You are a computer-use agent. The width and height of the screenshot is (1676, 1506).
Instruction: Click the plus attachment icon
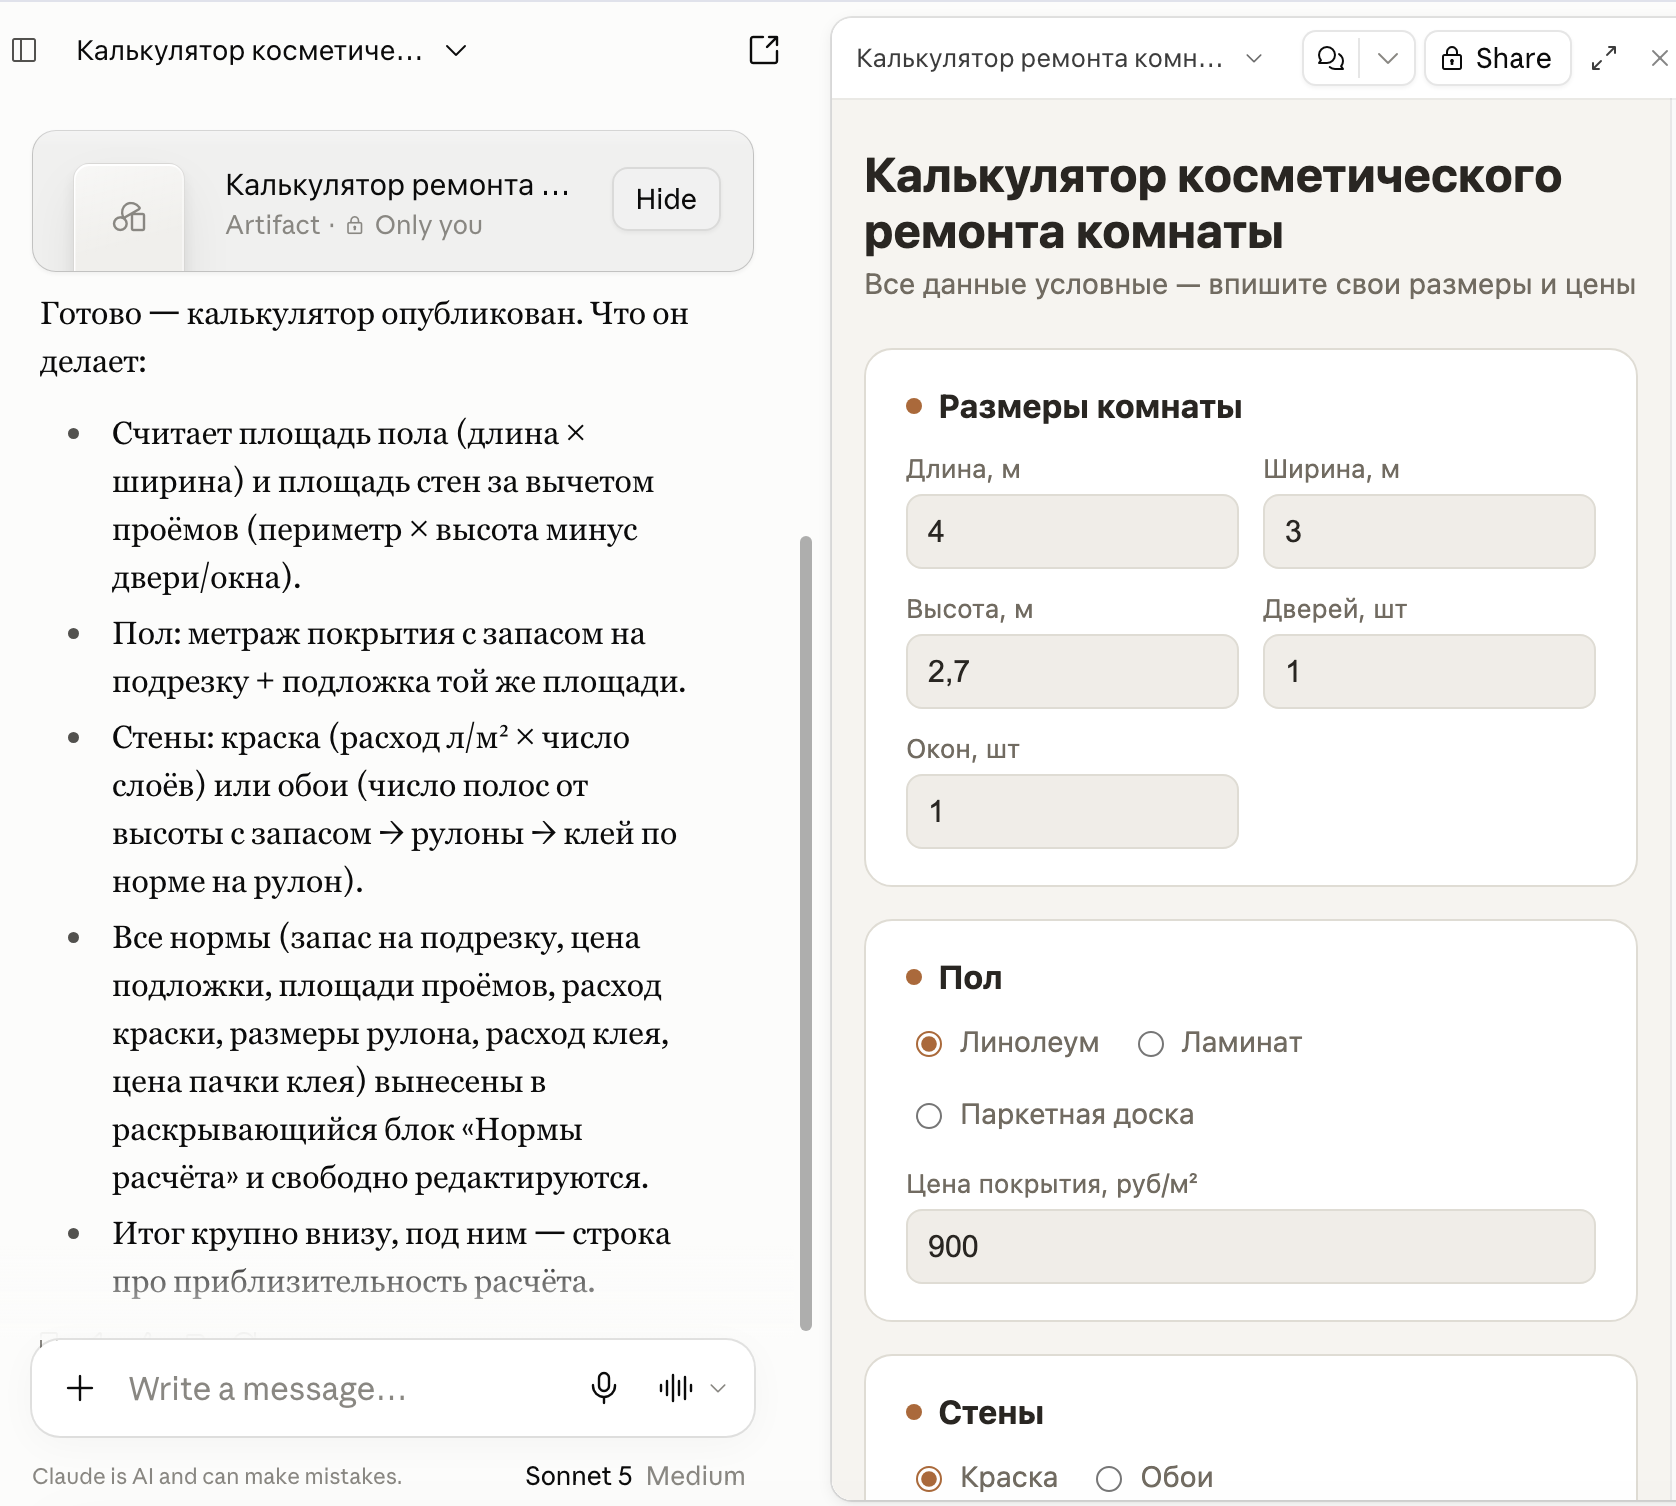pyautogui.click(x=80, y=1387)
